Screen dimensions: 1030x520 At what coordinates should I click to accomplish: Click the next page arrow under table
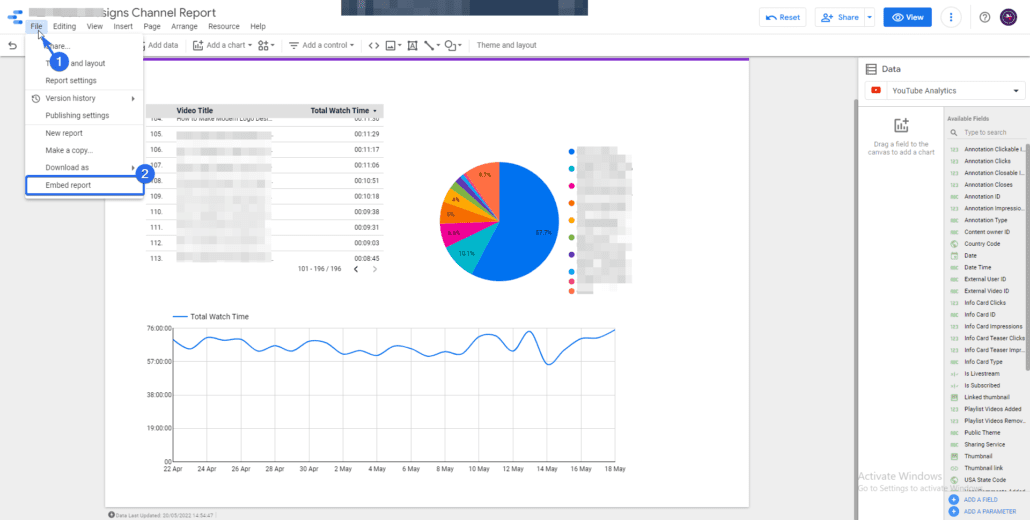tap(375, 269)
